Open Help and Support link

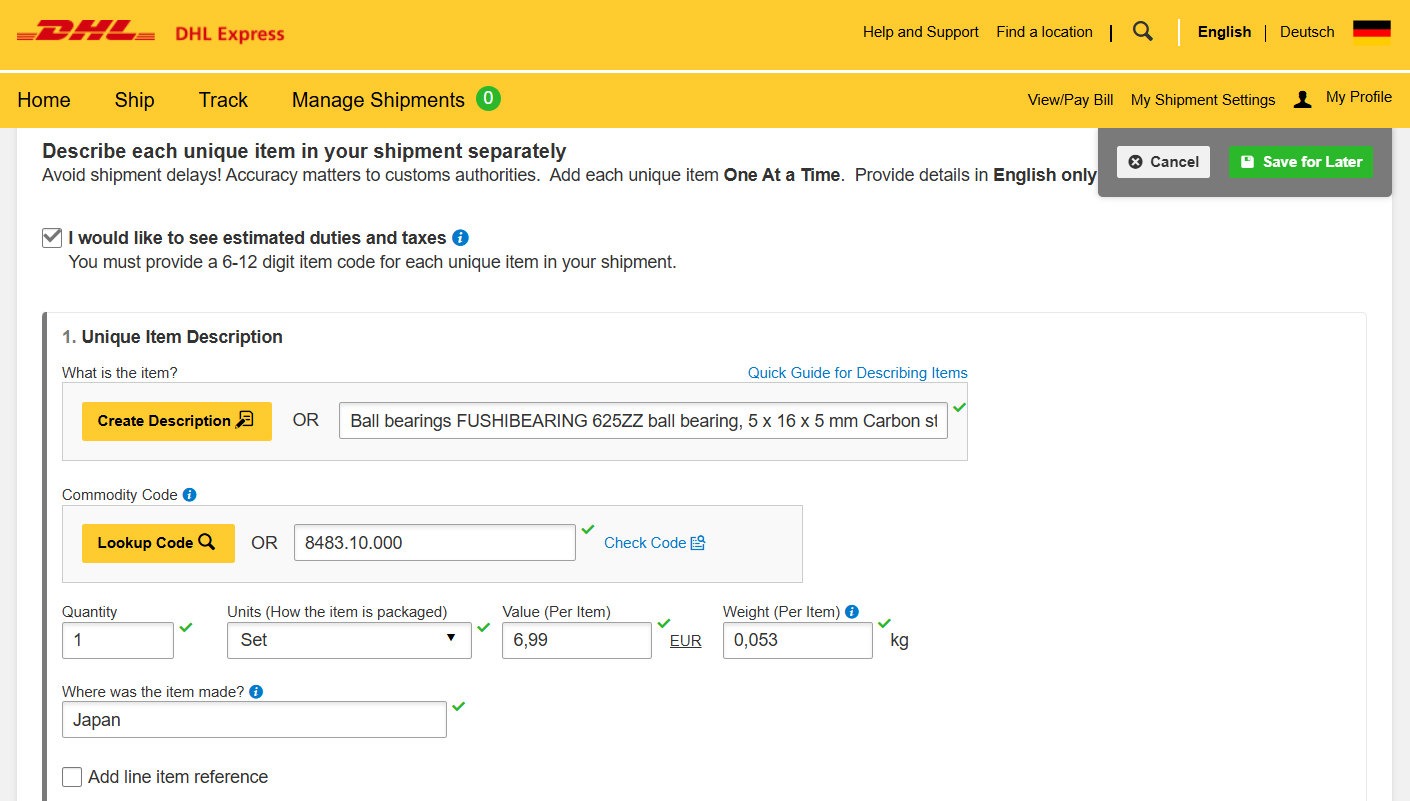tap(920, 32)
